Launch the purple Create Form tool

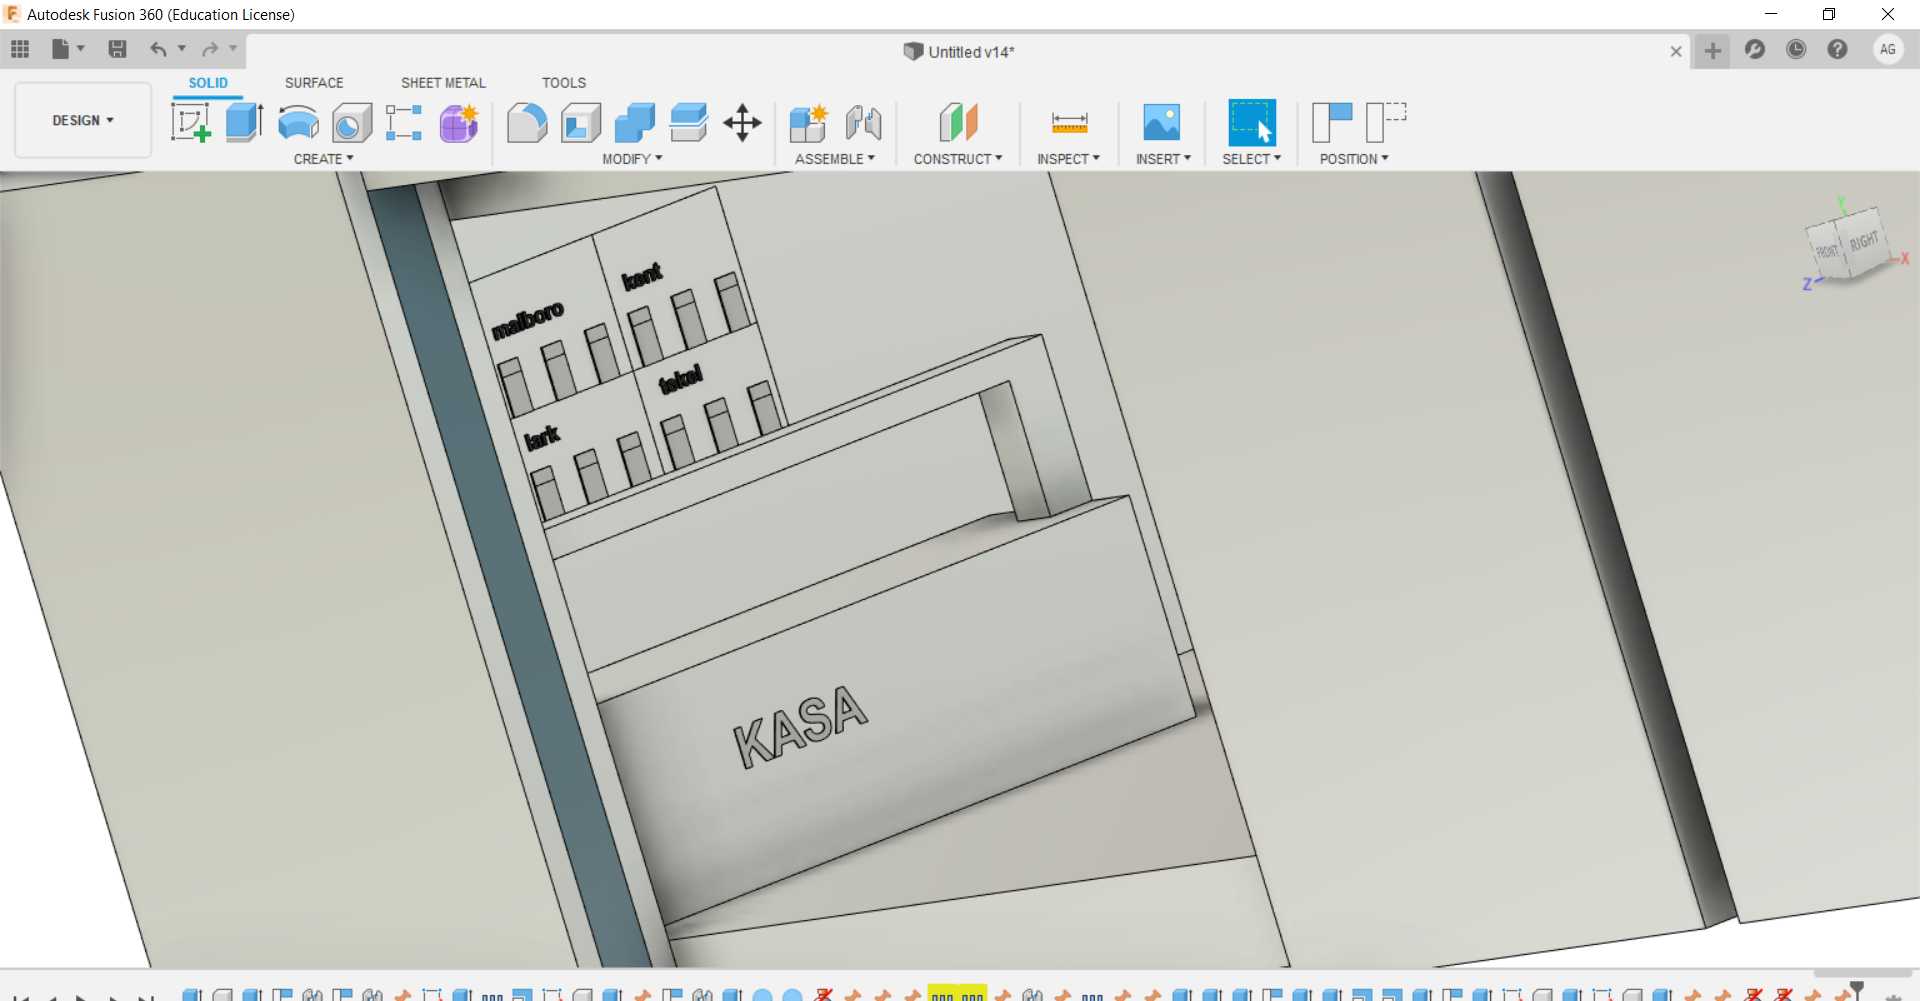(x=459, y=123)
